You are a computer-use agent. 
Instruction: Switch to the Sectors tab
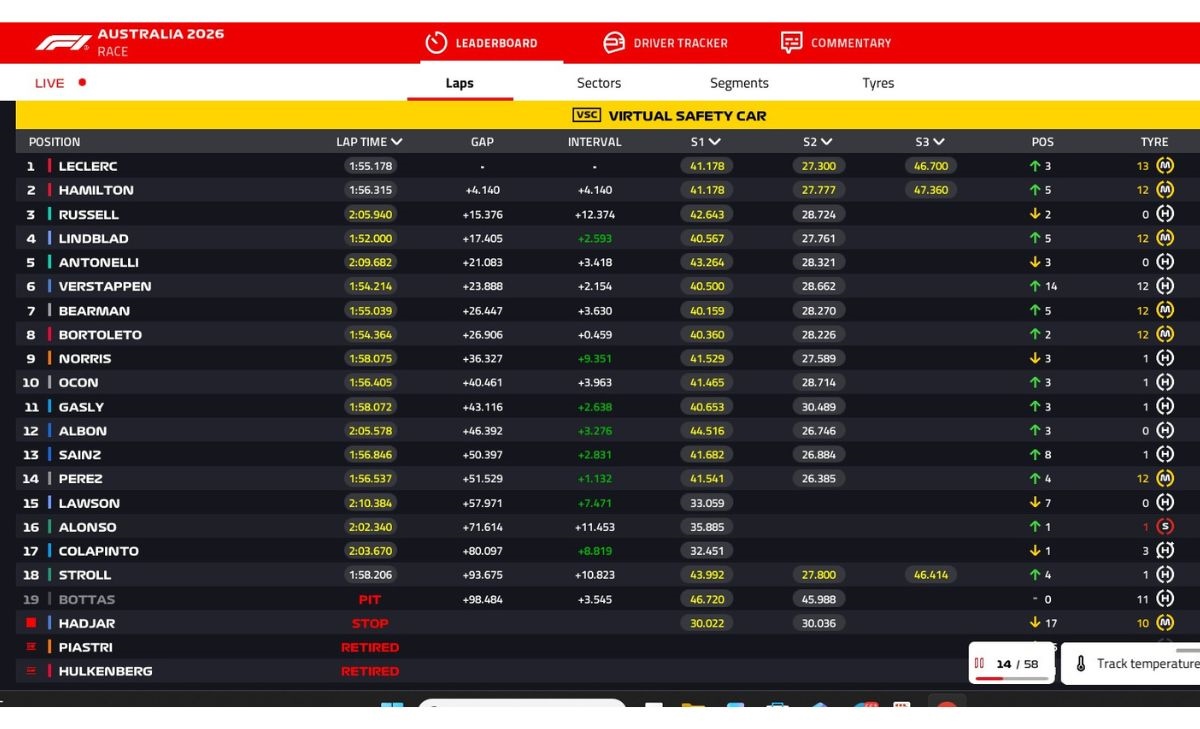pyautogui.click(x=598, y=83)
